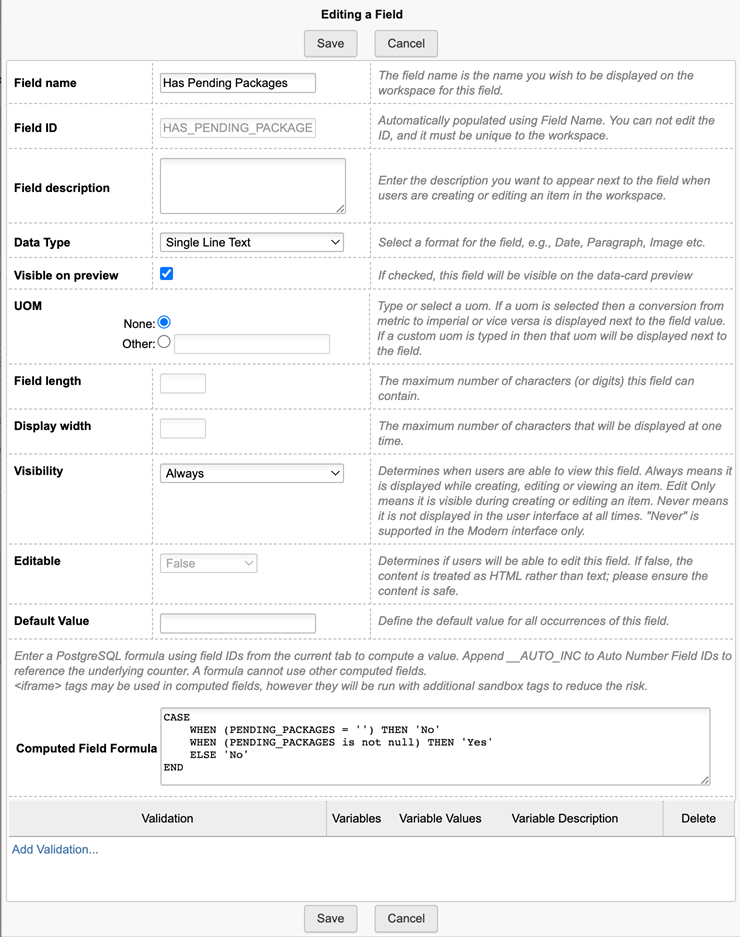Screen dimensions: 740x937
Task: Click the bottom Save button
Action: (x=331, y=918)
